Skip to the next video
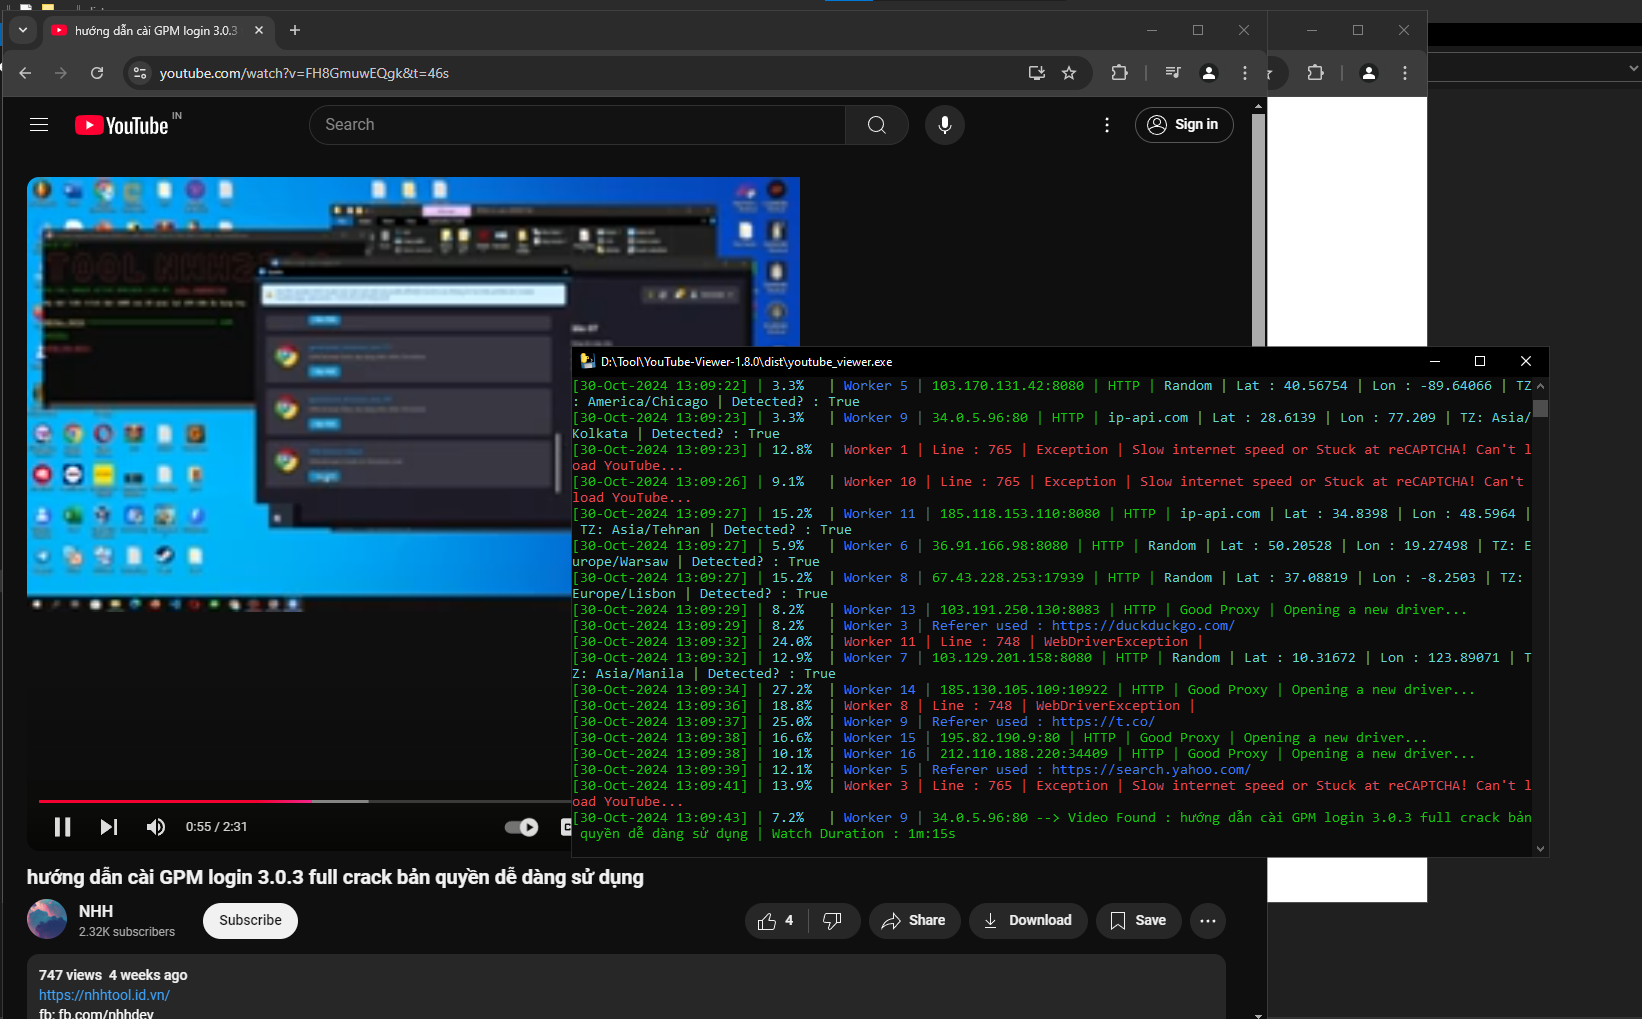 [109, 827]
